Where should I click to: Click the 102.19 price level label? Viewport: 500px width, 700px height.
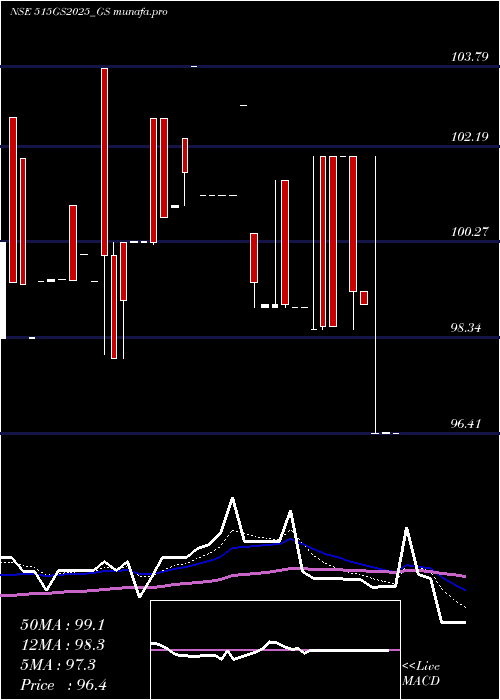pyautogui.click(x=469, y=137)
